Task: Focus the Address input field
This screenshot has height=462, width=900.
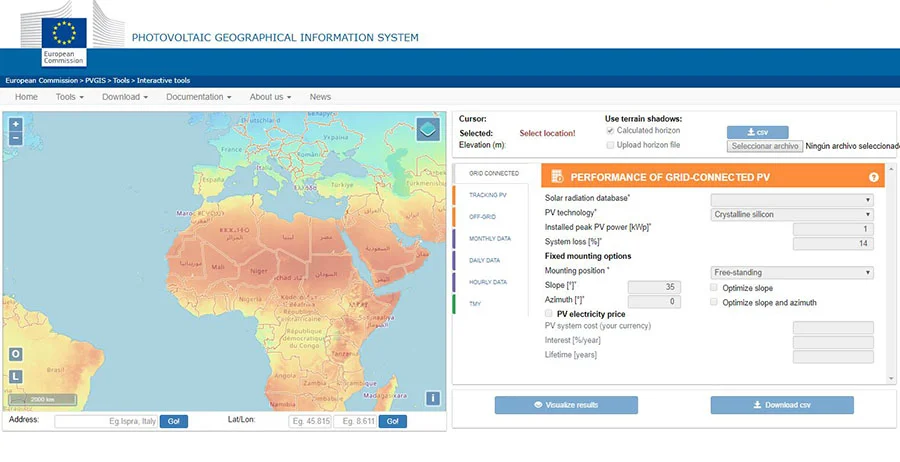Action: (106, 422)
